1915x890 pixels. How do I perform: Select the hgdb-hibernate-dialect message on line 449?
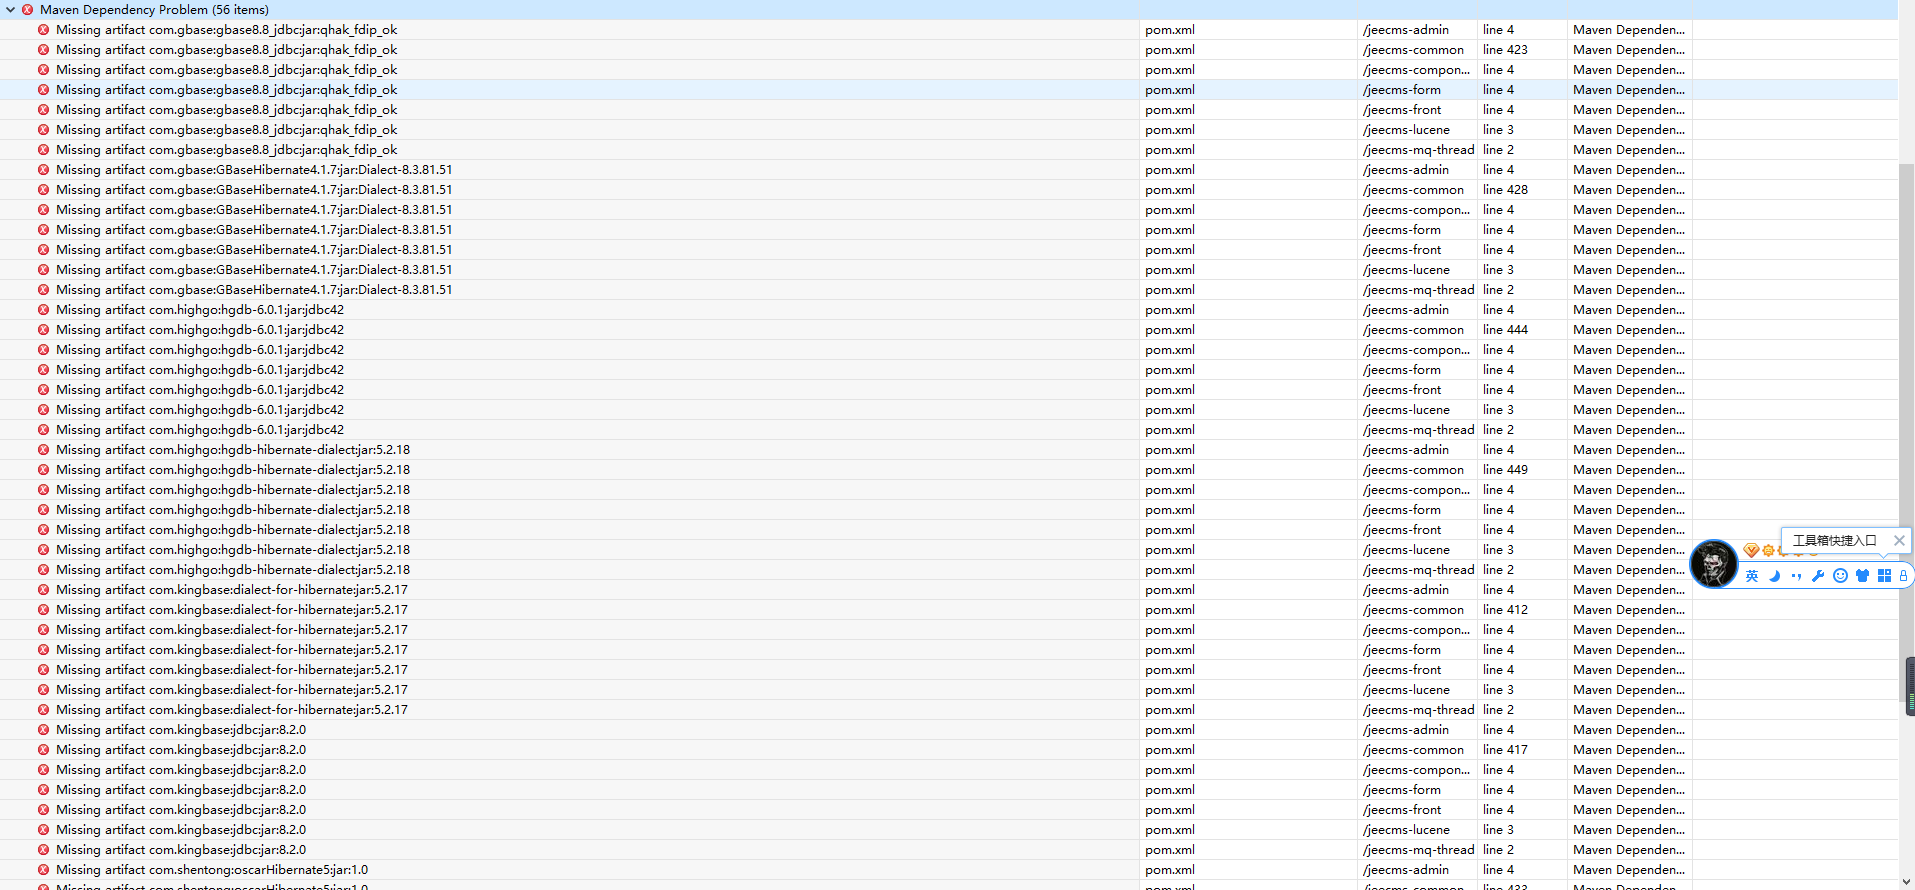click(x=233, y=470)
